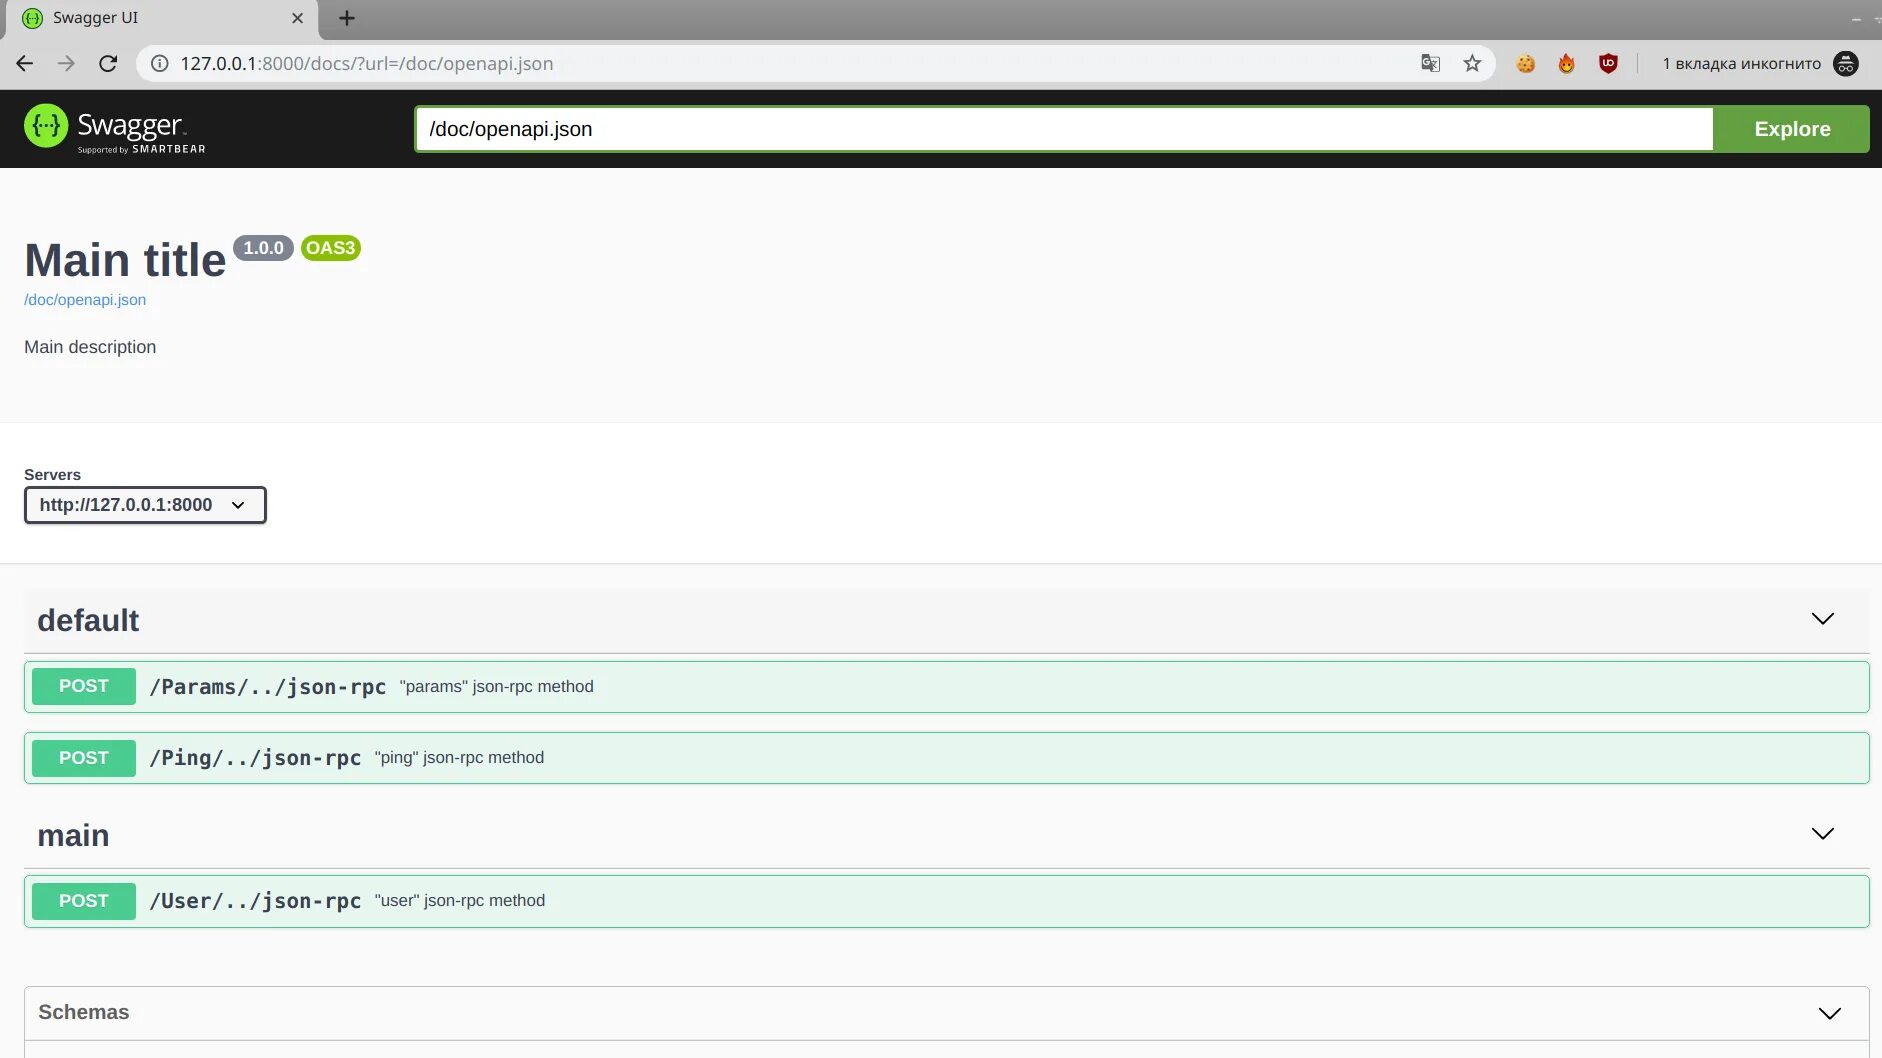
Task: Select the Swagger UI browser tab
Action: pos(160,18)
